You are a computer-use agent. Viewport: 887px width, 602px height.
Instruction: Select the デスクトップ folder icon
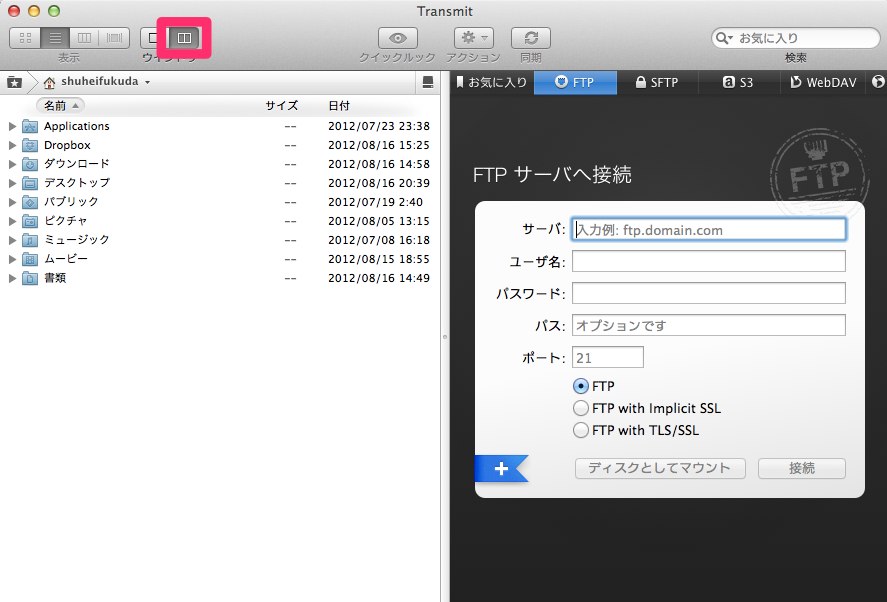pos(30,183)
